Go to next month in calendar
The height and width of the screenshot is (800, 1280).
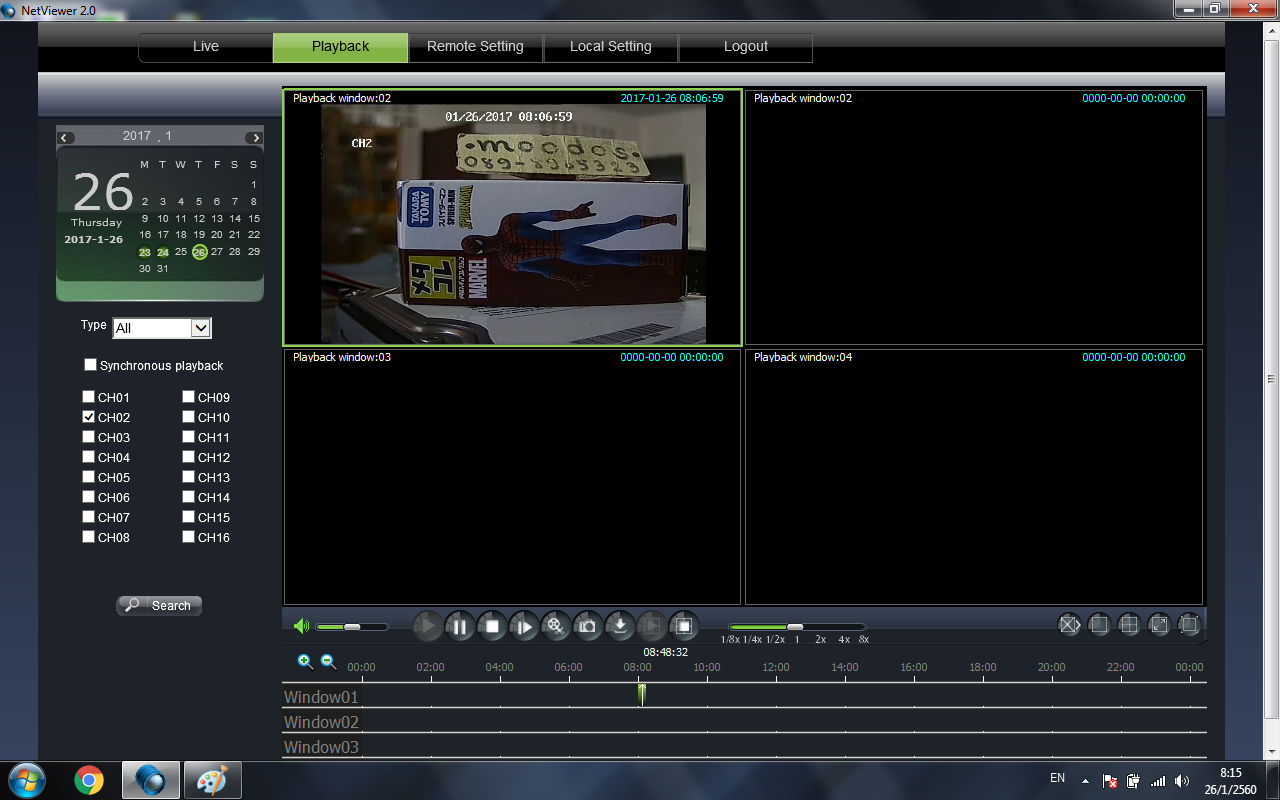pyautogui.click(x=254, y=137)
